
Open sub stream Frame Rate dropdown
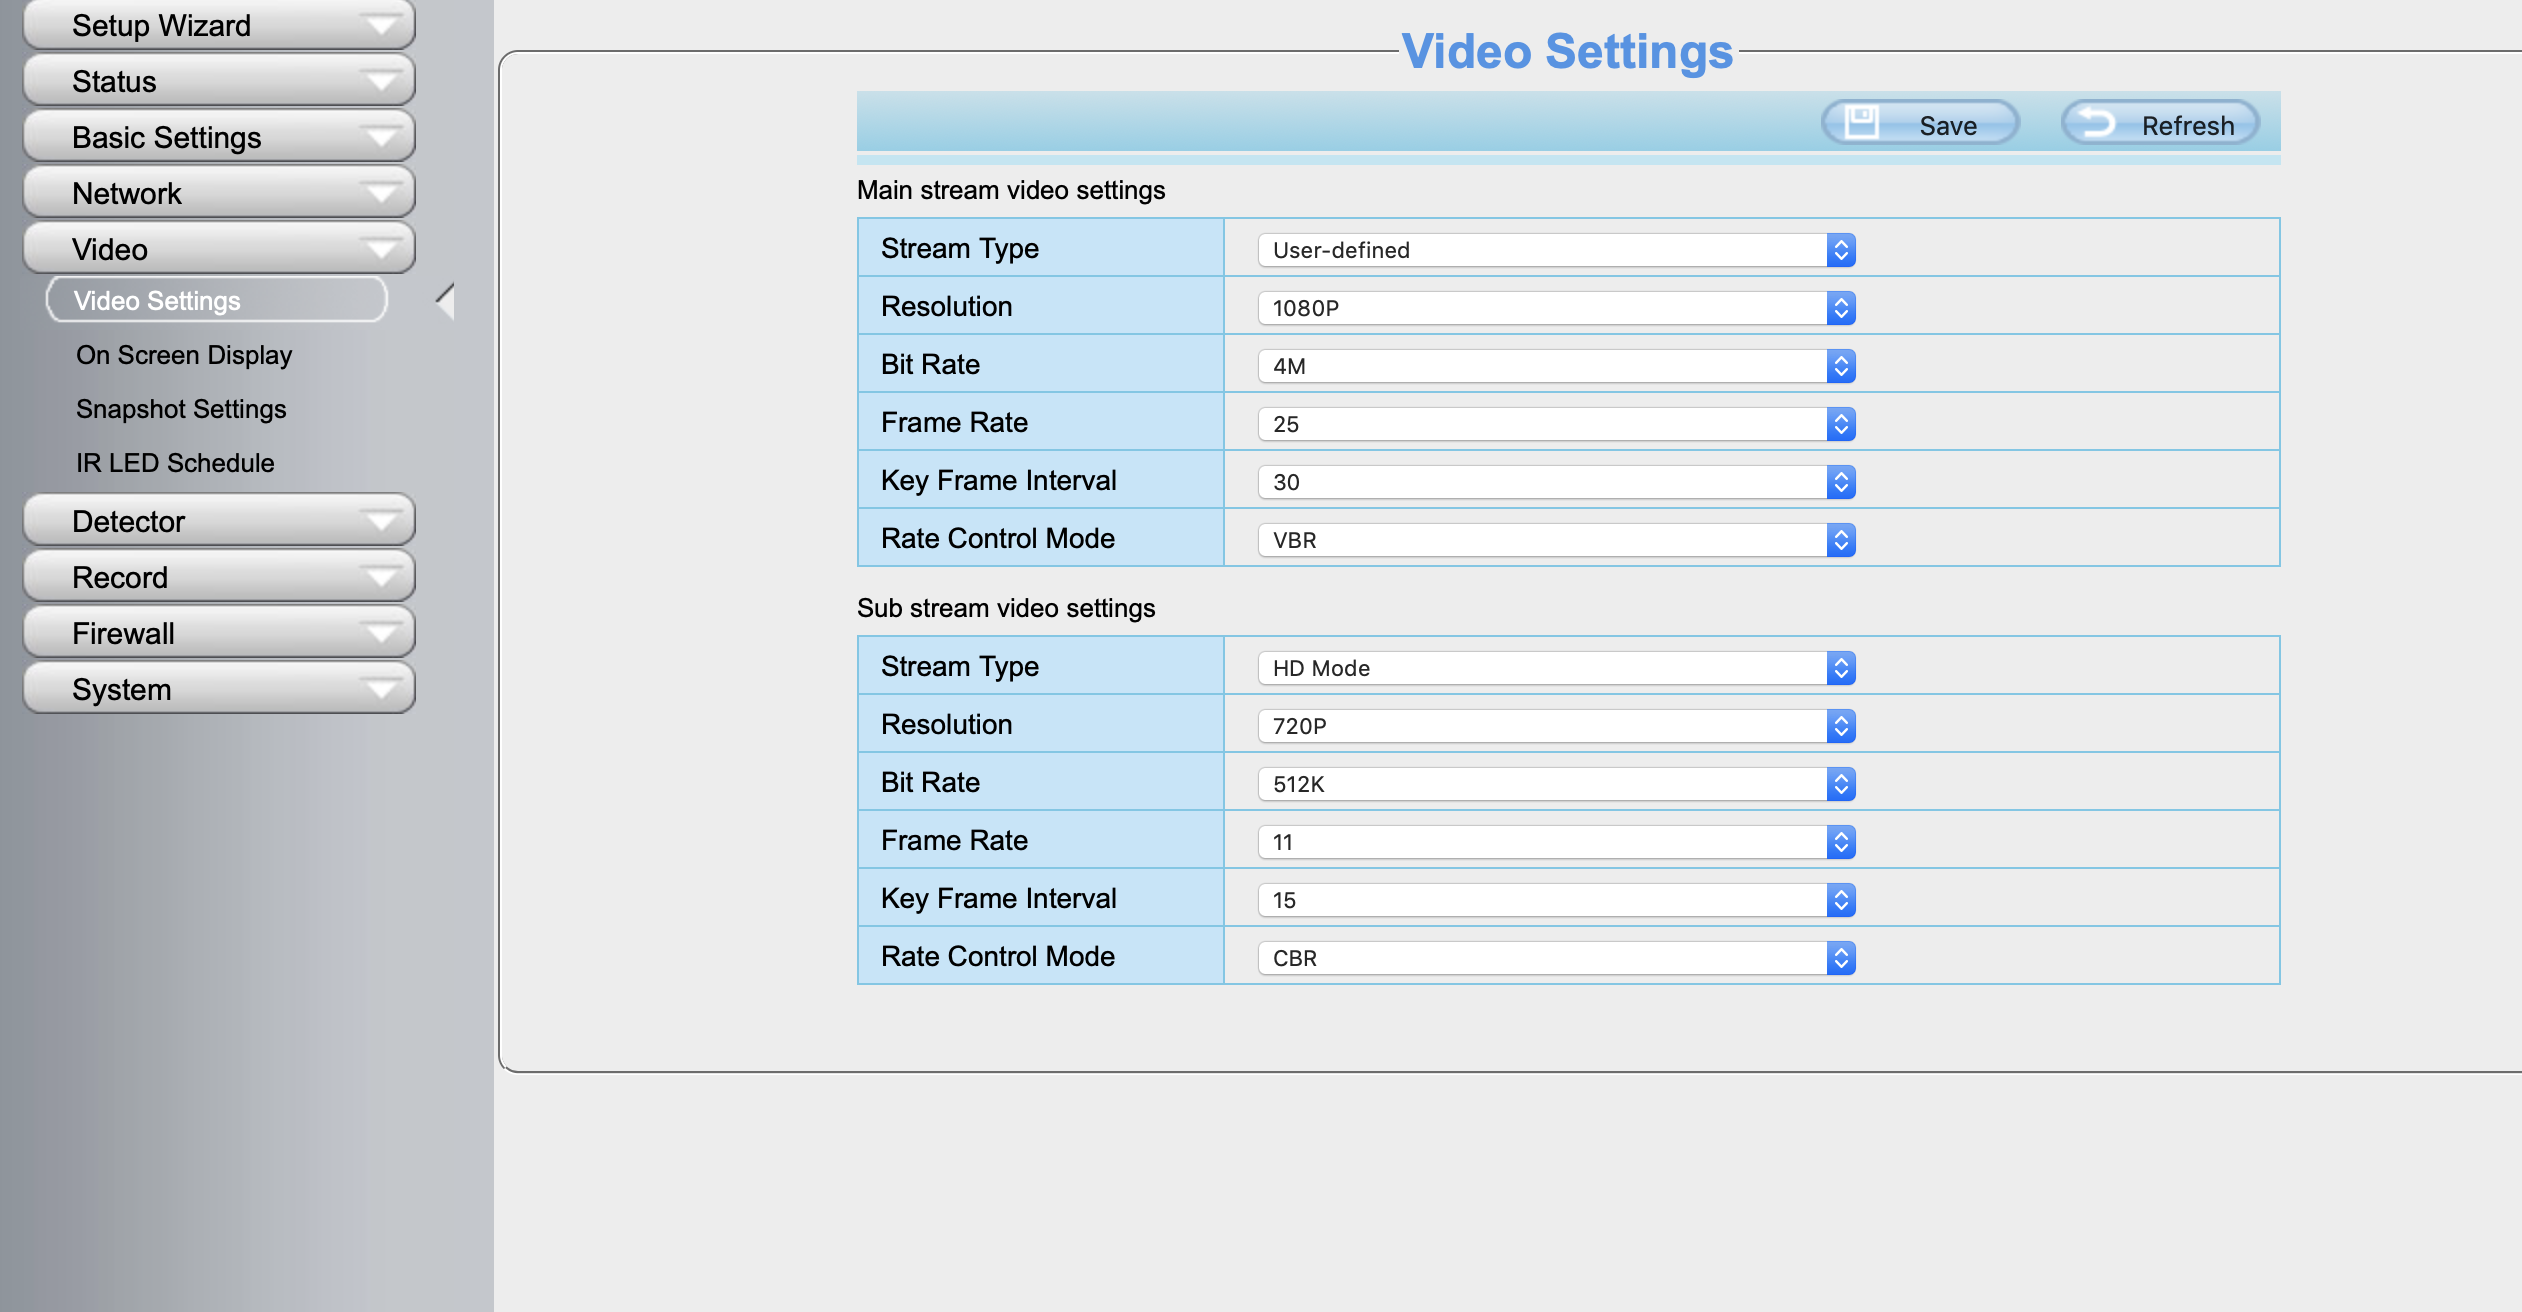[1555, 842]
